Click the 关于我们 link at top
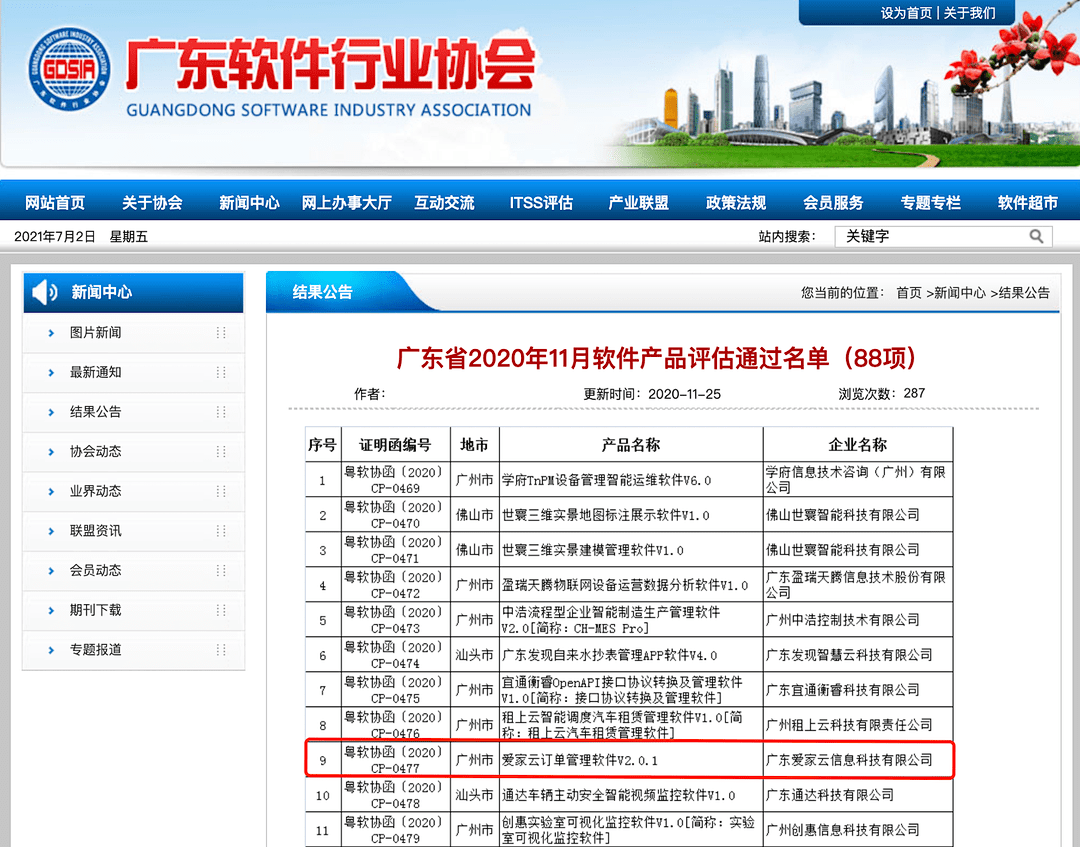Viewport: 1080px width, 847px height. (969, 13)
